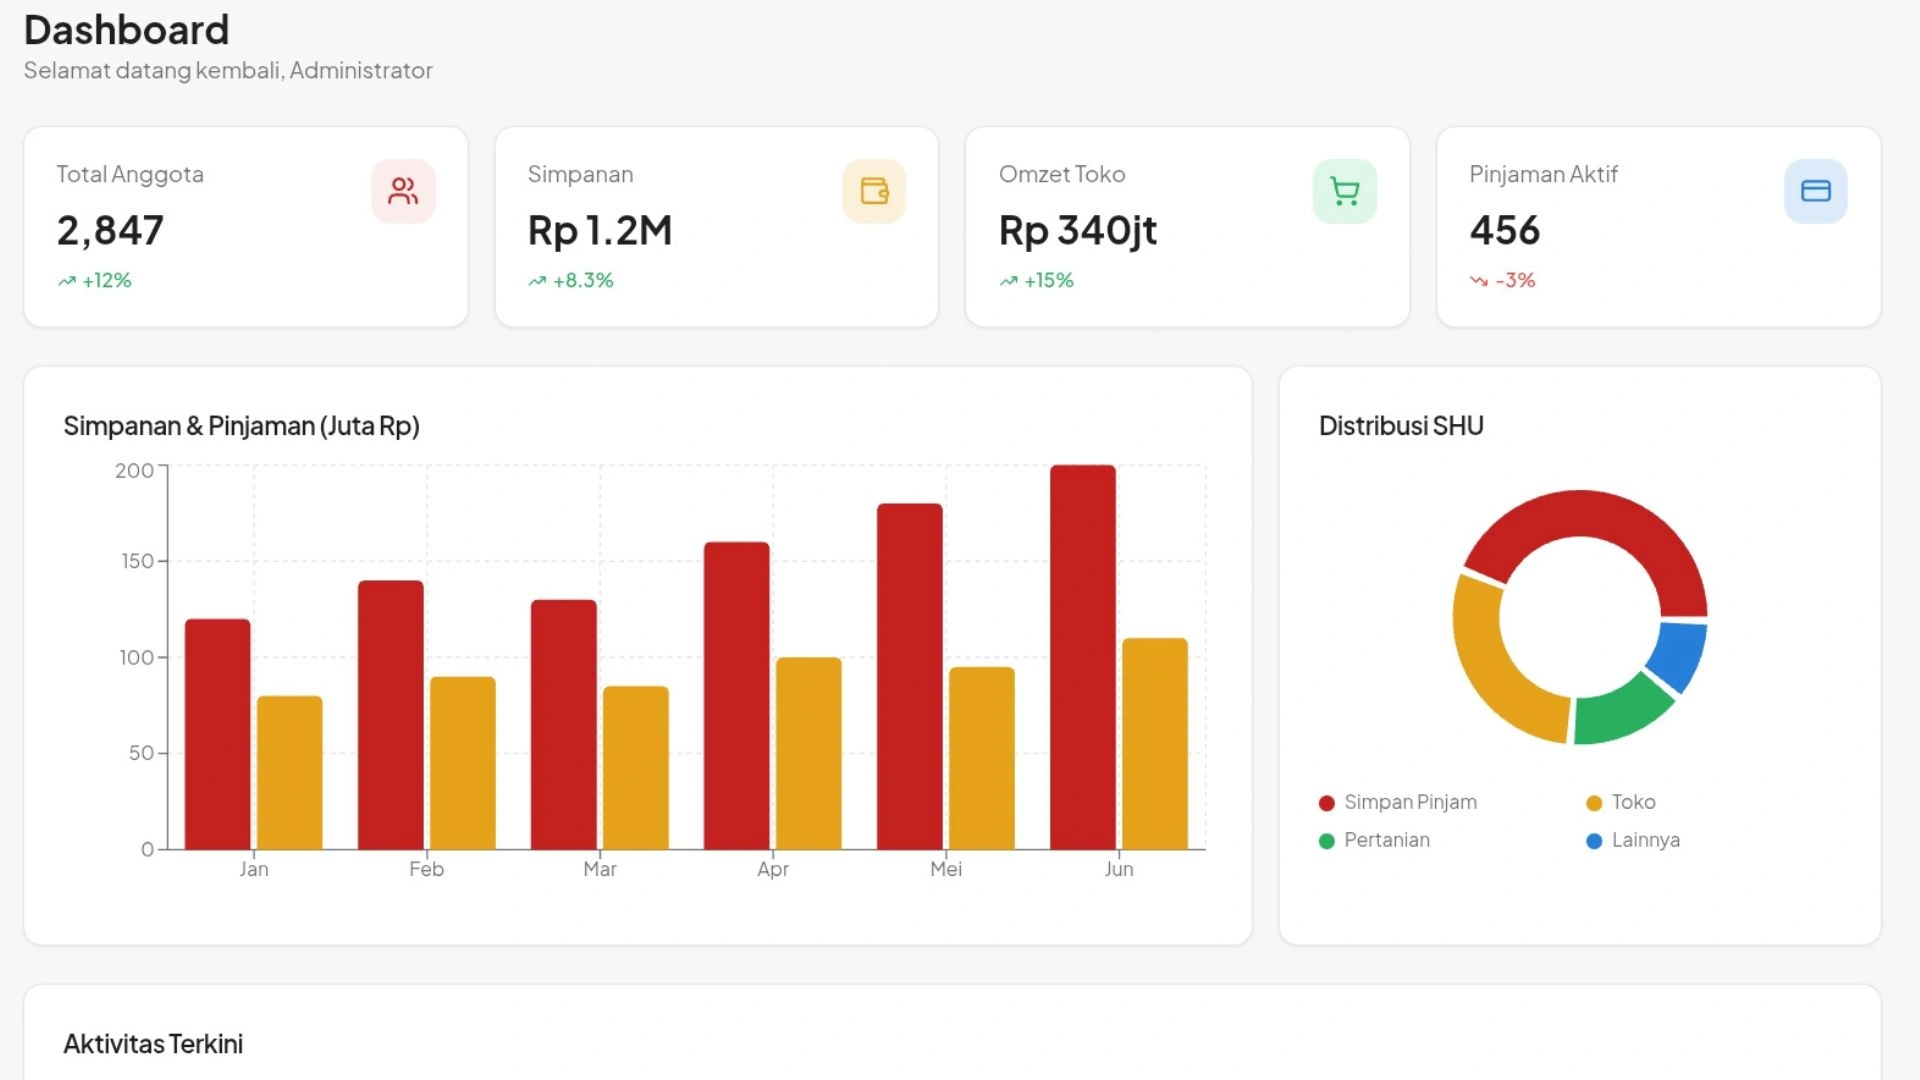Click the trending-up arrow beside +15%
Viewport: 1920px width, 1080px height.
pyautogui.click(x=1009, y=281)
